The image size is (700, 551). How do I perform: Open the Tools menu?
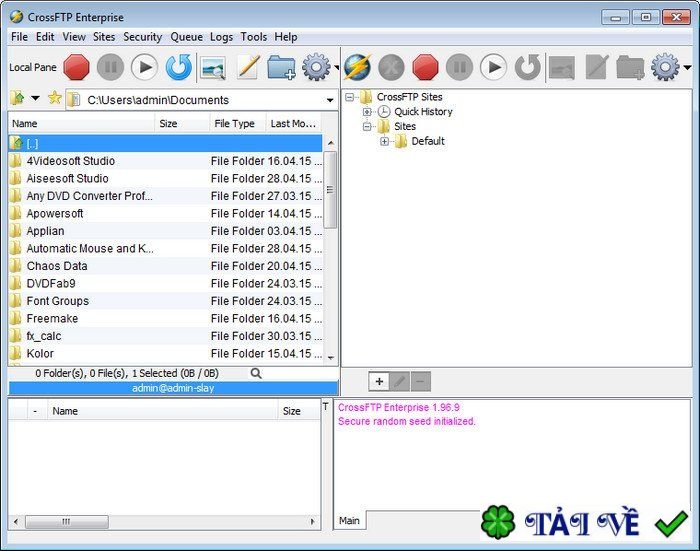tap(254, 37)
